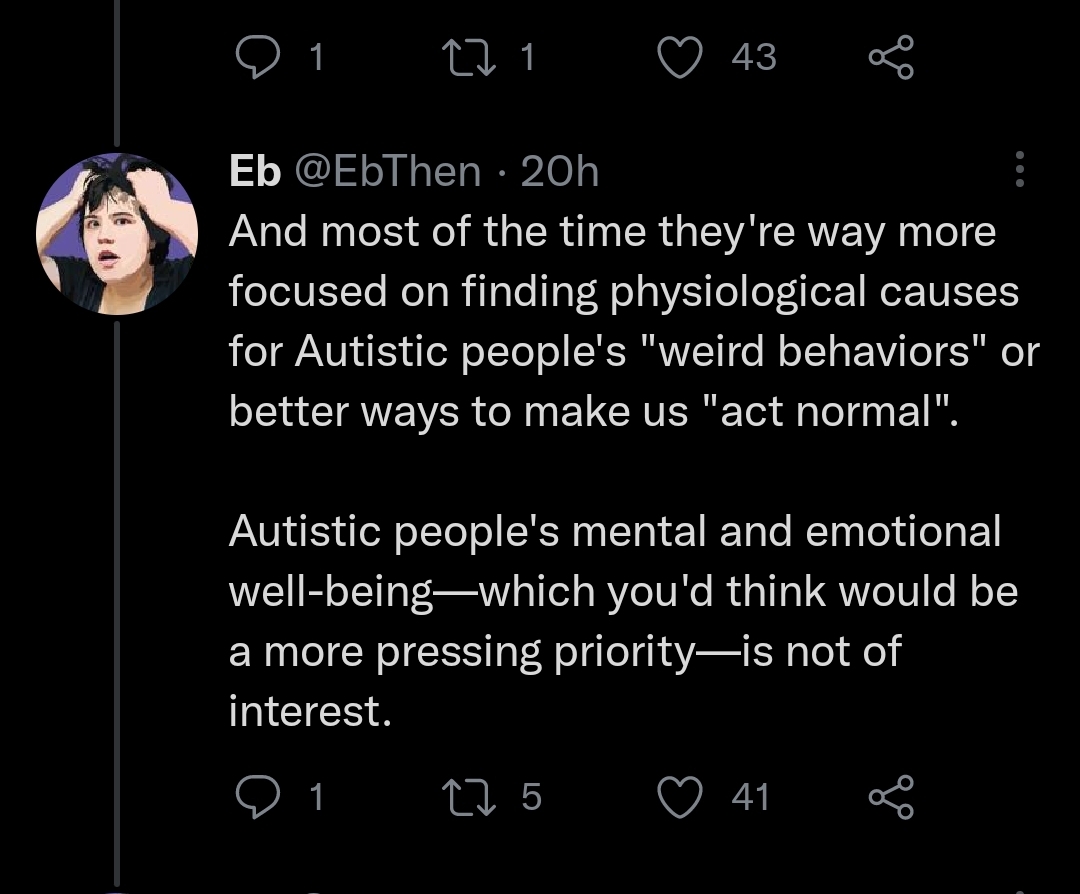Share Eb's tweet using the share icon

click(890, 797)
